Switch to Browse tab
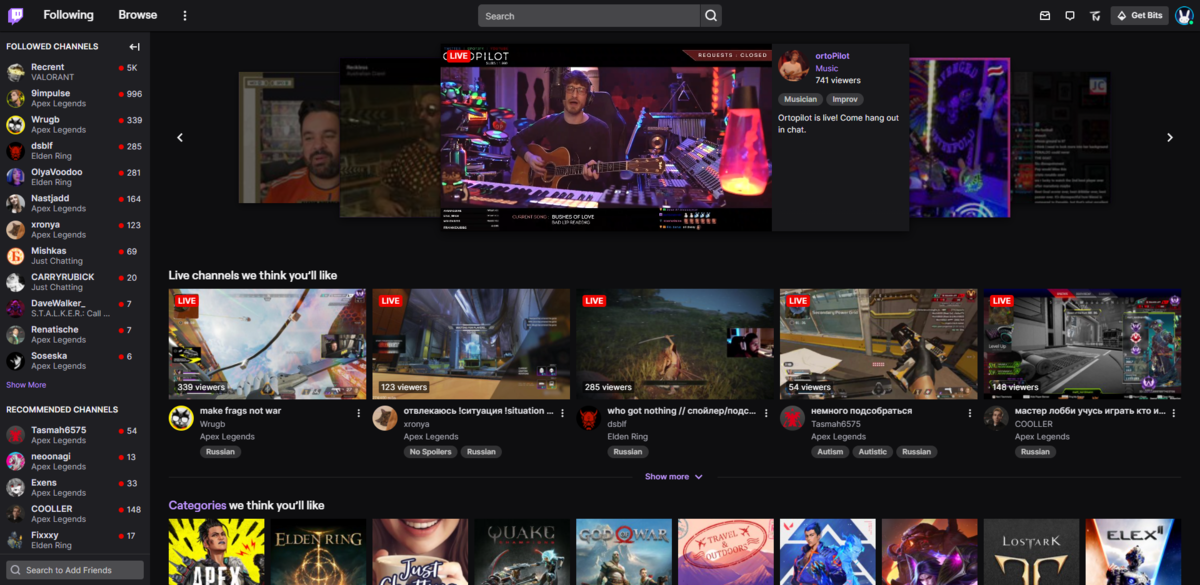This screenshot has height=585, width=1200. [x=138, y=15]
